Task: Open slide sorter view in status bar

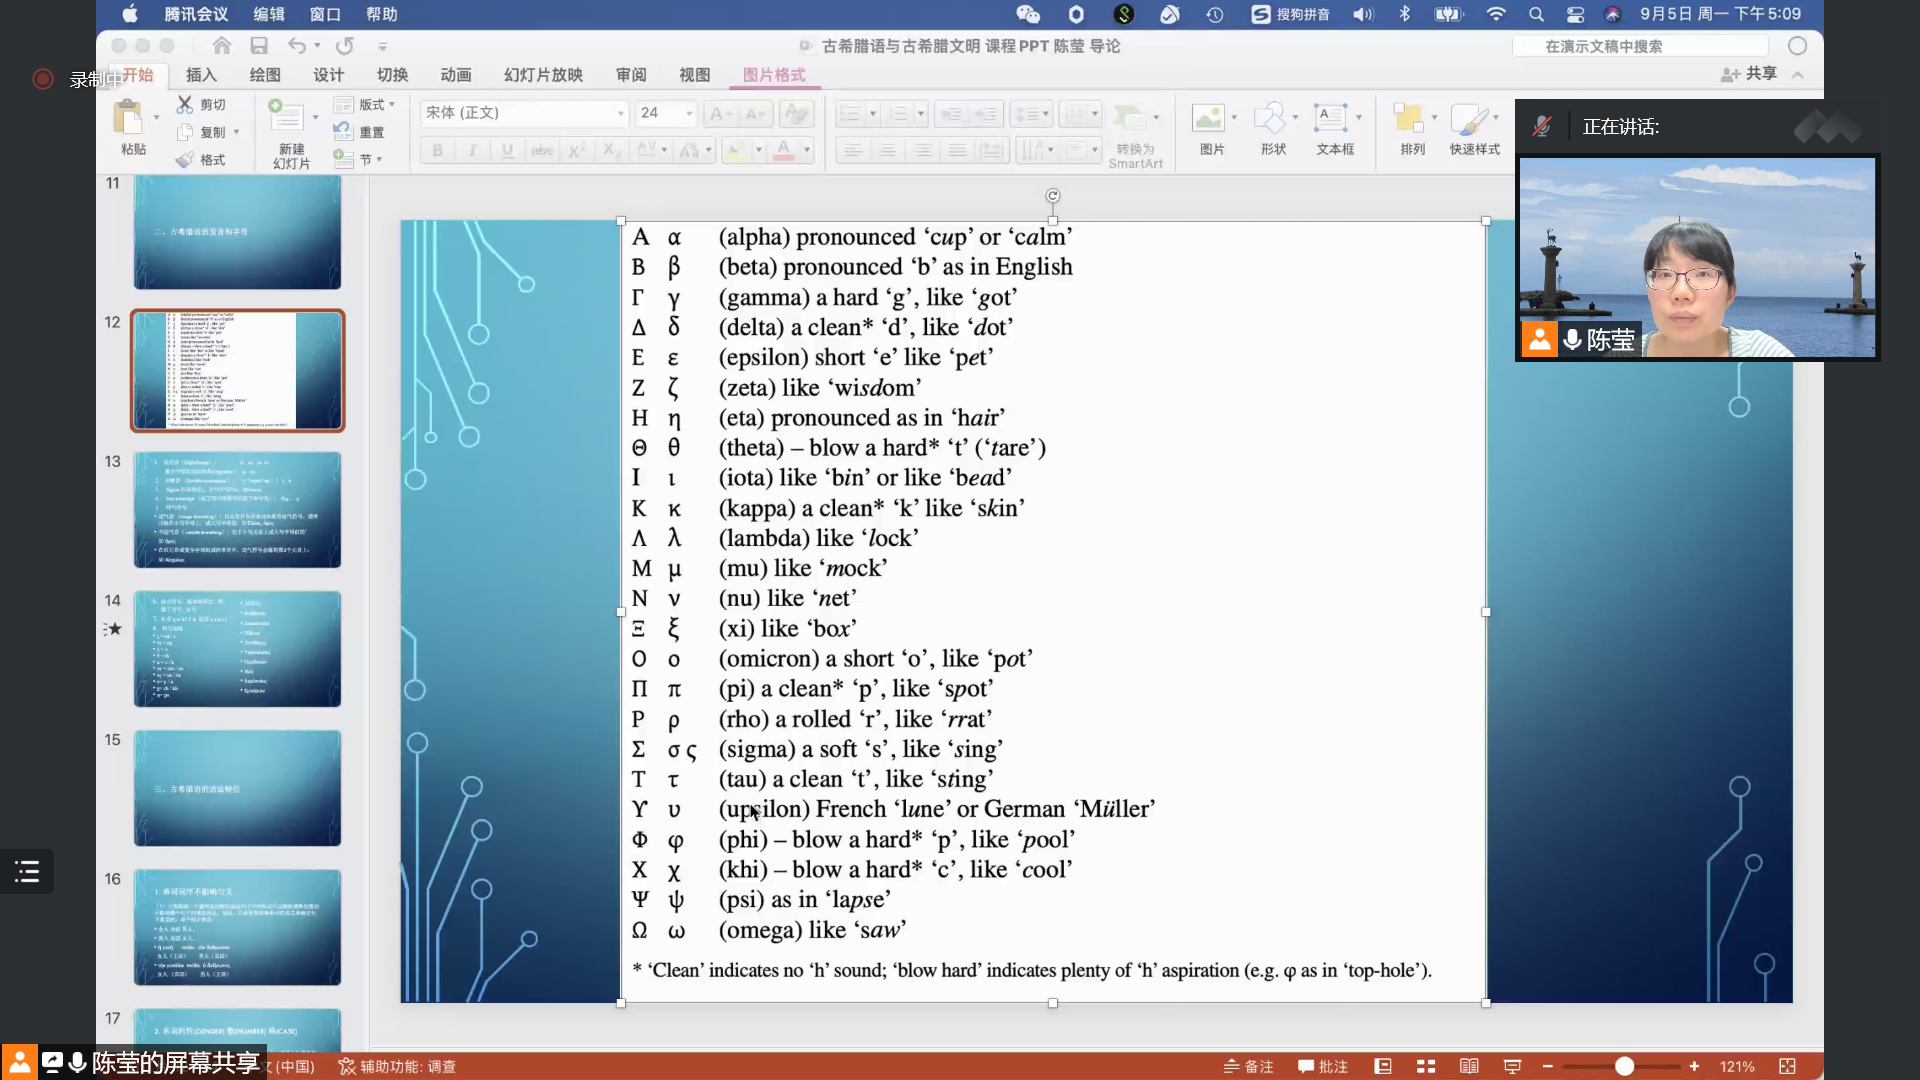Action: (x=1426, y=1067)
